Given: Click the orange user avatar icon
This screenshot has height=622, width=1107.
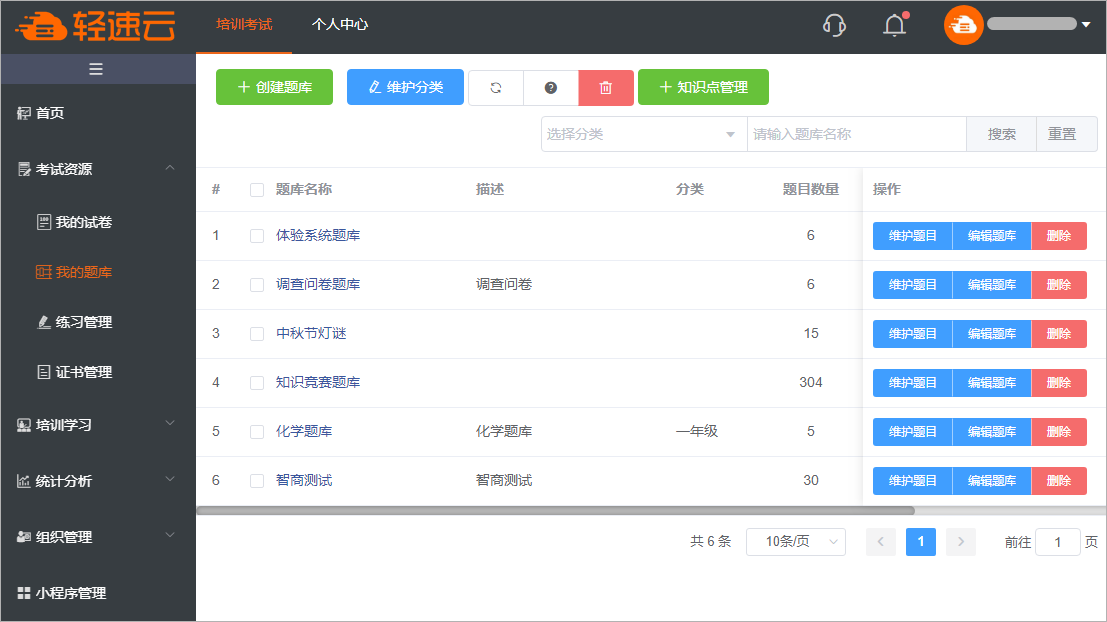Looking at the screenshot, I should [963, 25].
